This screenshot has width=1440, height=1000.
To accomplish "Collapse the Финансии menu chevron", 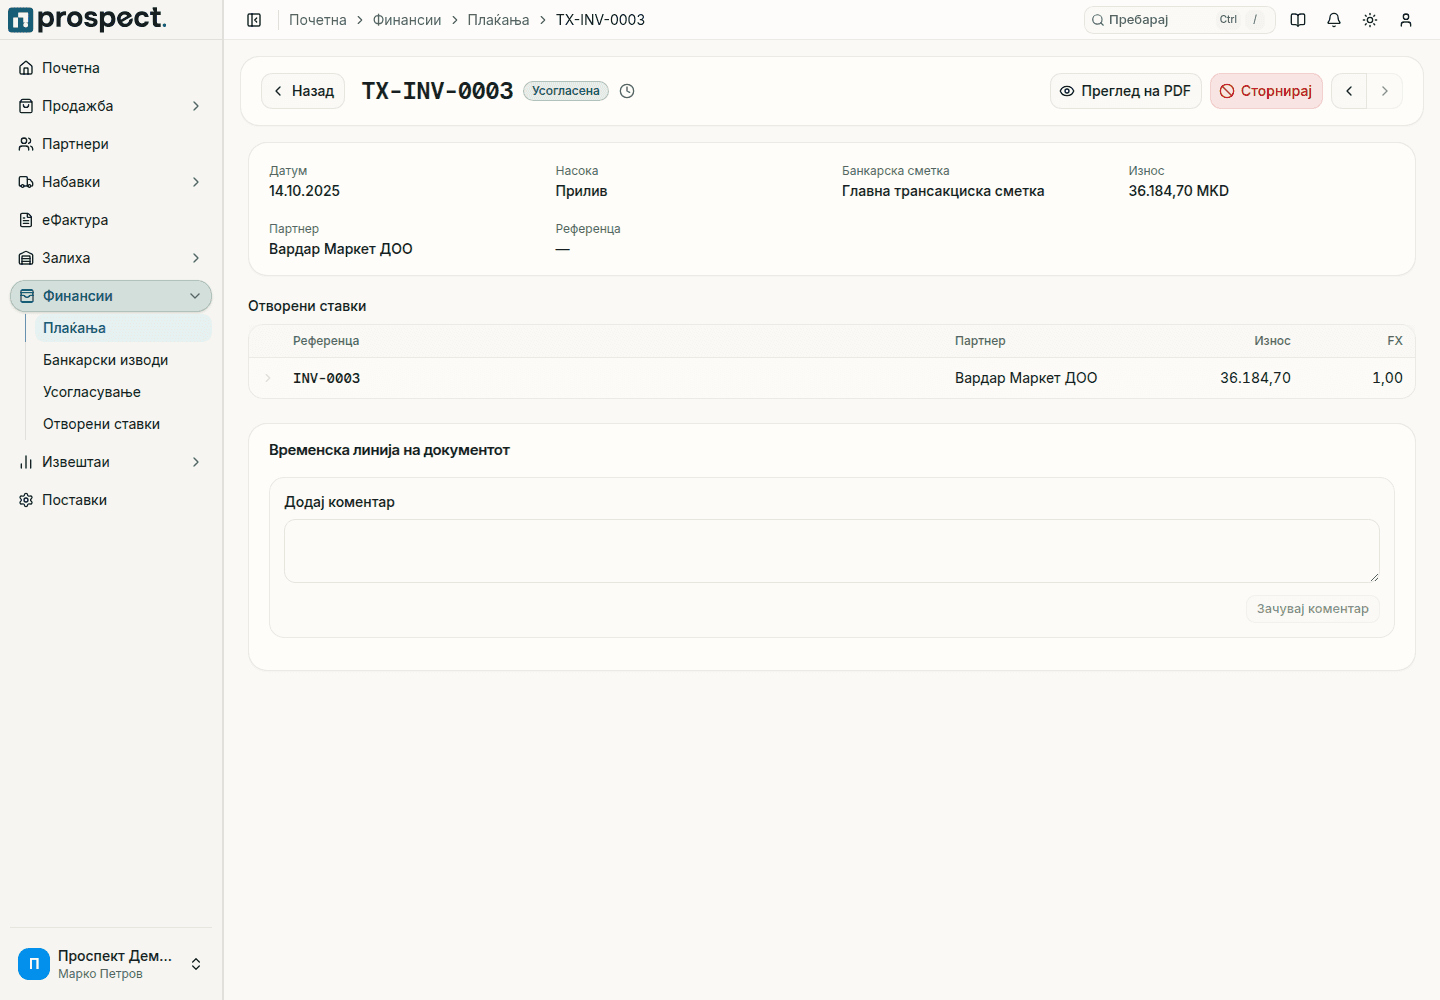I will pyautogui.click(x=195, y=296).
